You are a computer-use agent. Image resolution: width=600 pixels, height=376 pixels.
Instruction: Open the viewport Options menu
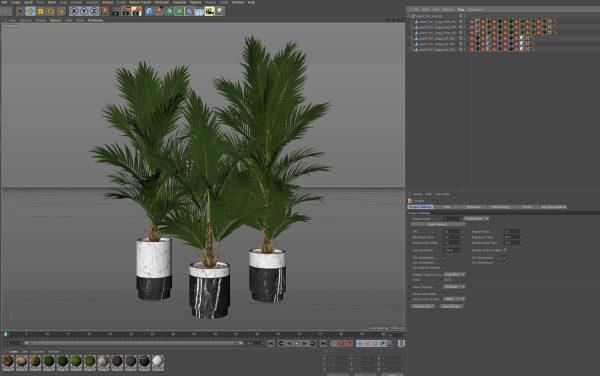[x=55, y=20]
